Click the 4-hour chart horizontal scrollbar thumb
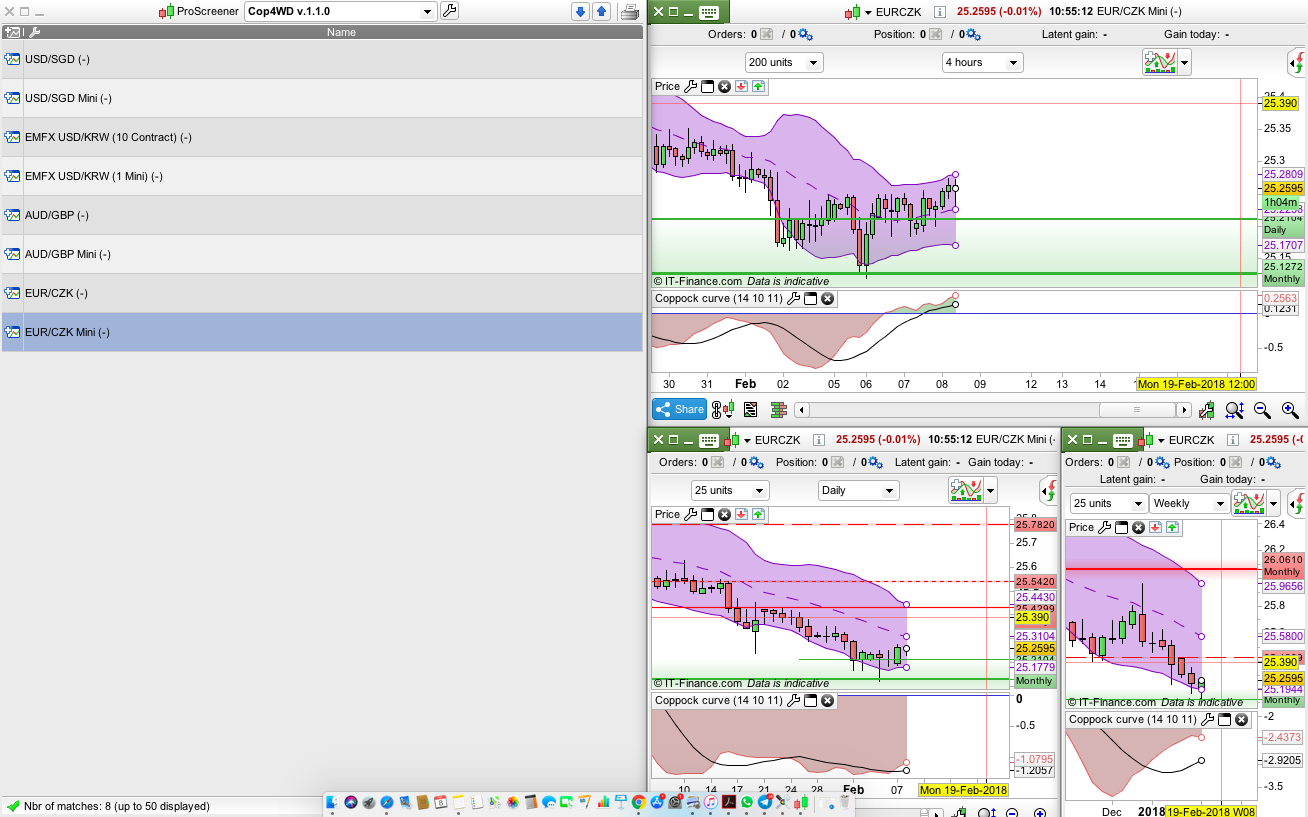The image size is (1308, 817). tap(1136, 410)
